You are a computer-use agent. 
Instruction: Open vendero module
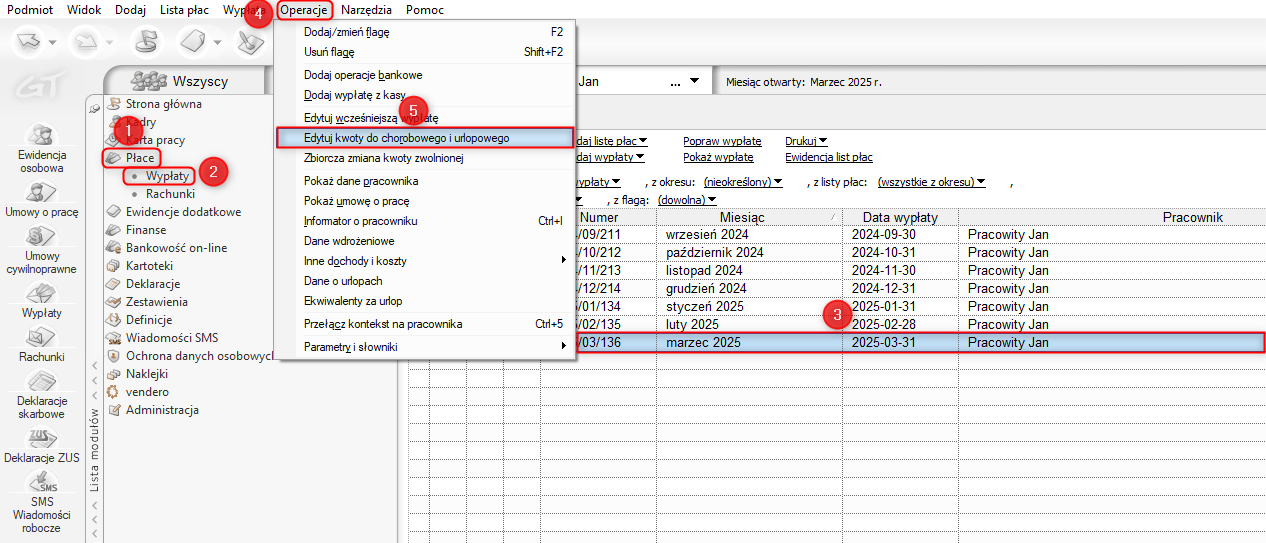[147, 392]
